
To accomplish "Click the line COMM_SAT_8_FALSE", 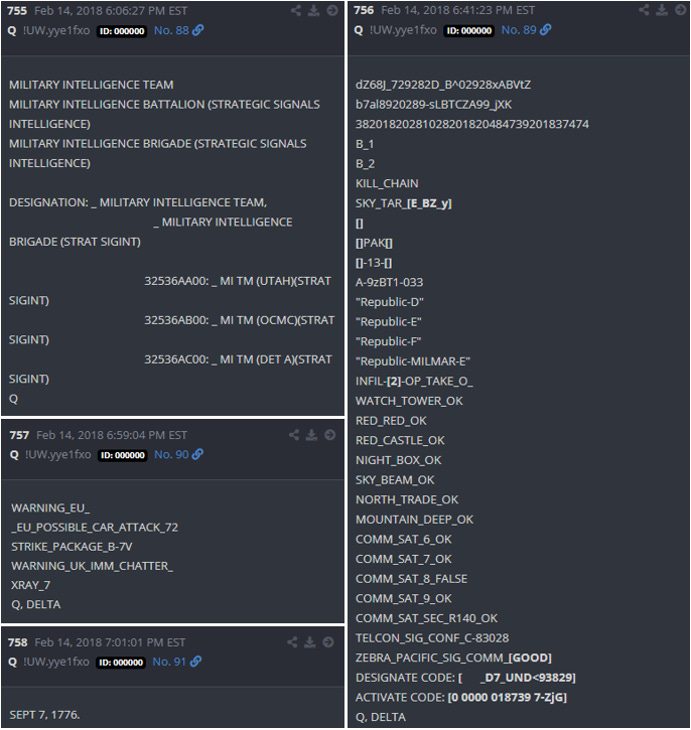I will point(412,579).
